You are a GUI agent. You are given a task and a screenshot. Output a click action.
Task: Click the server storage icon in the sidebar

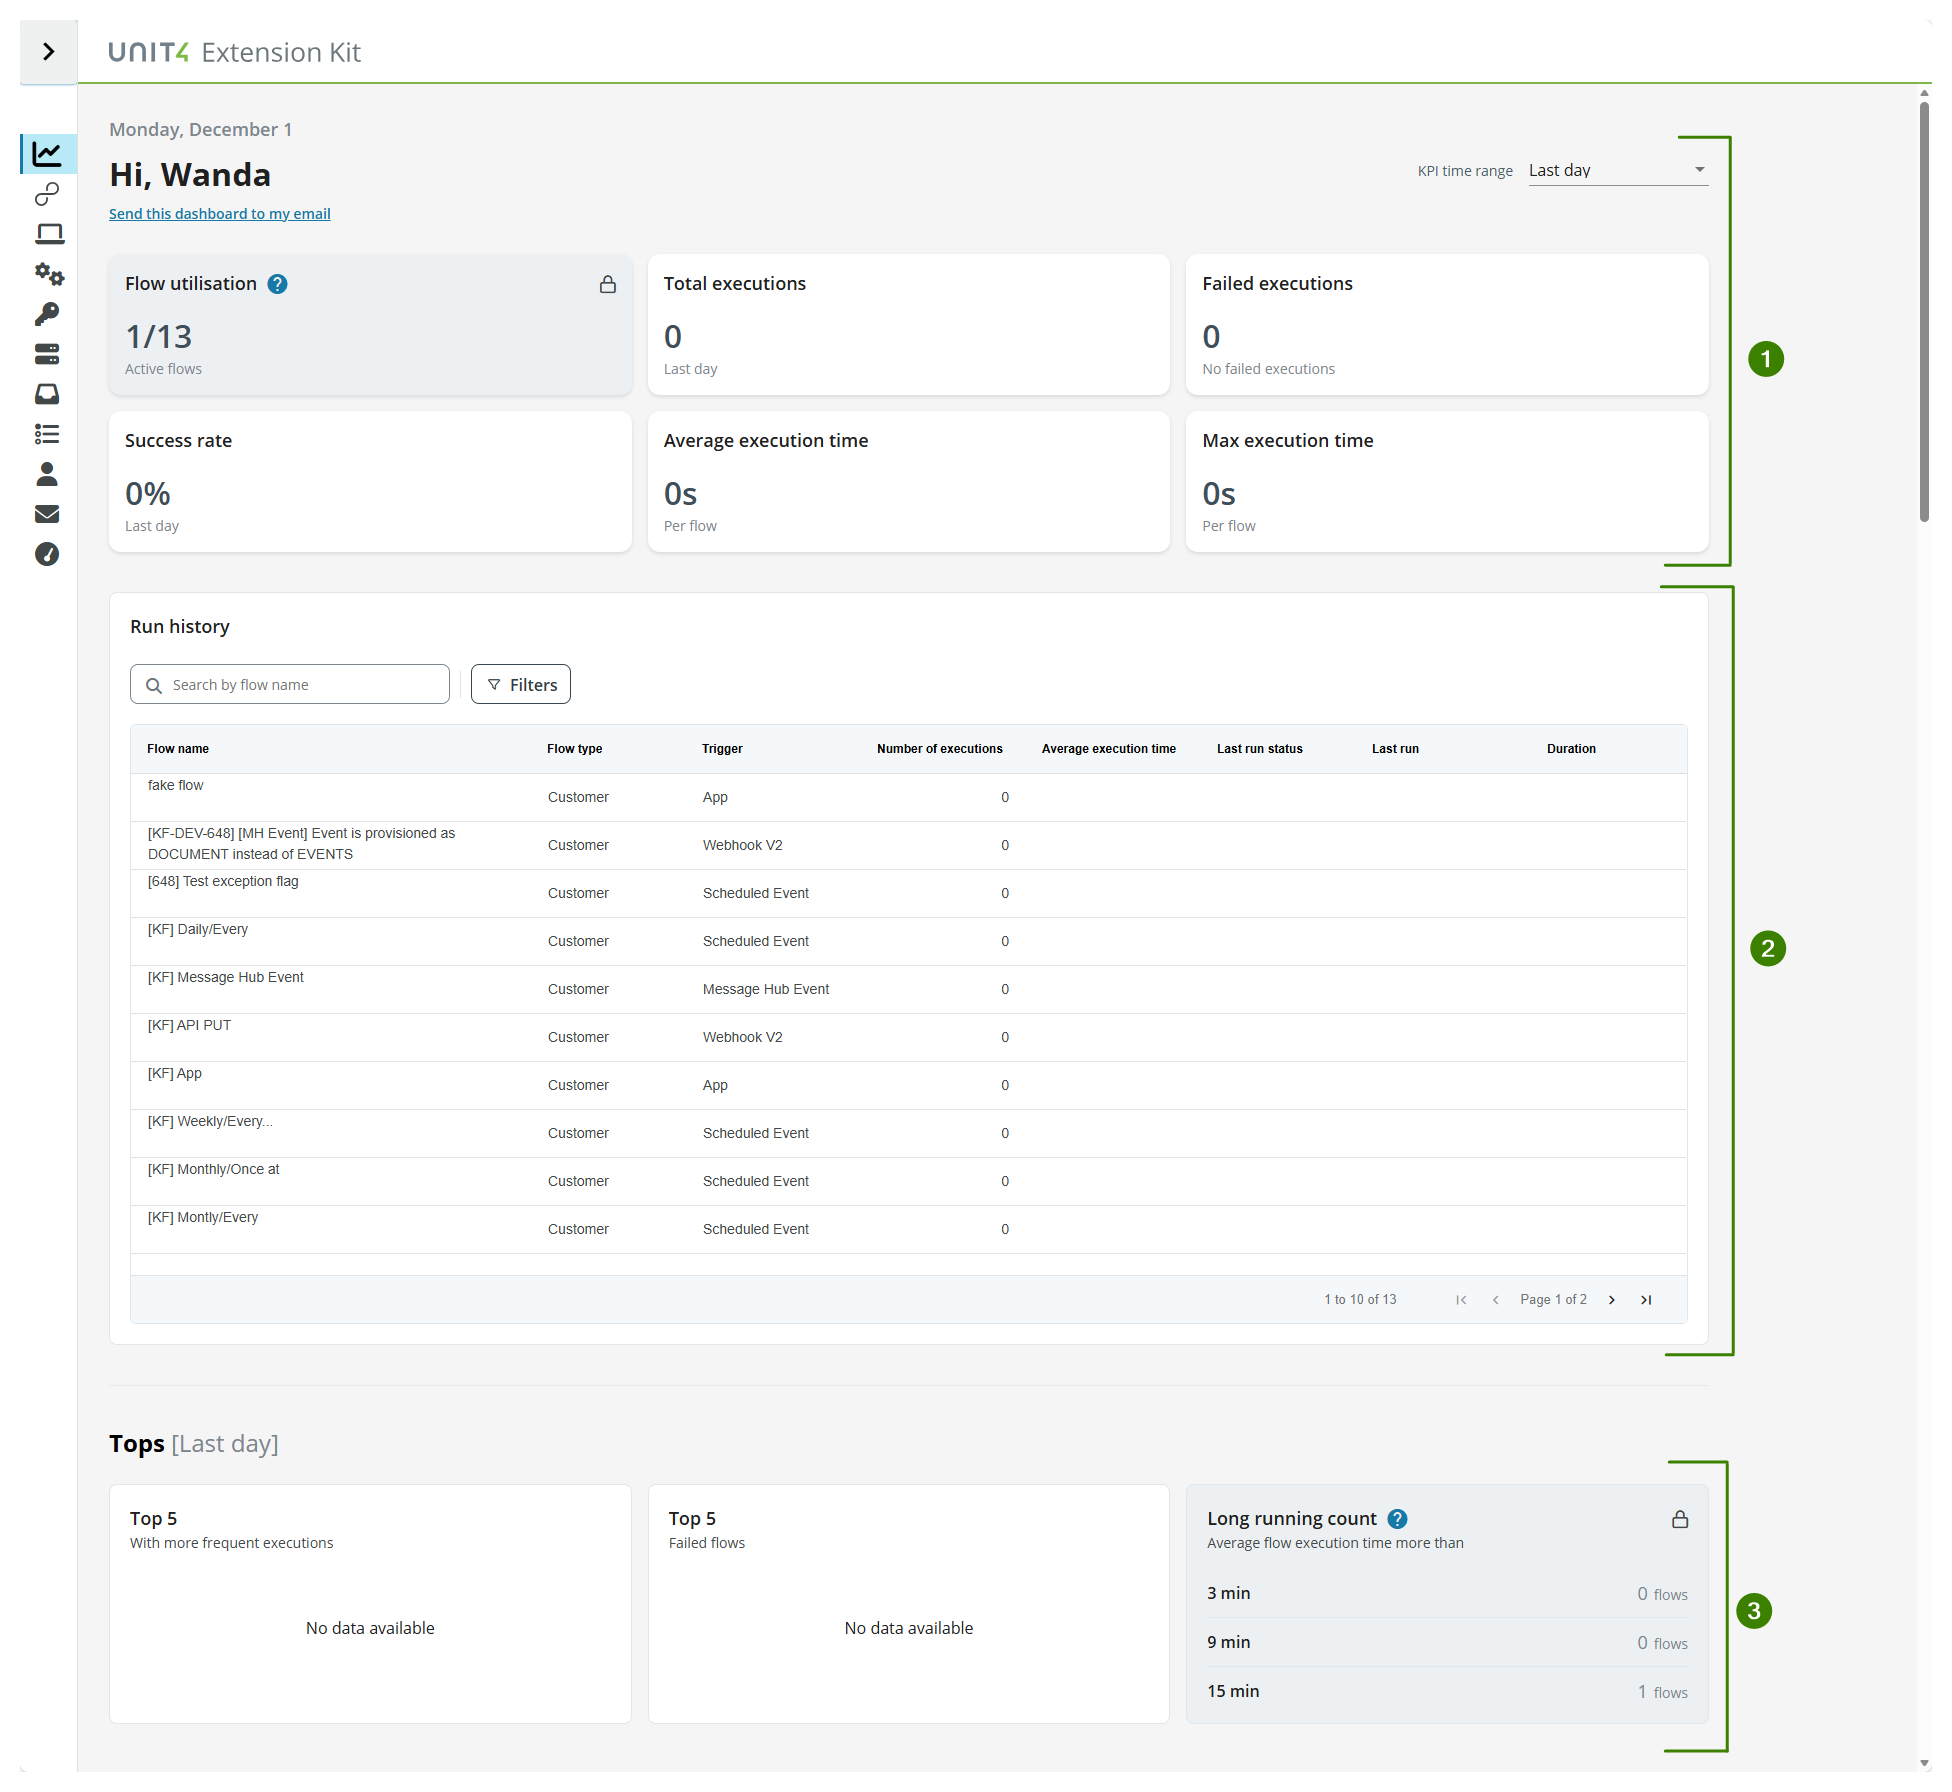pos(48,354)
